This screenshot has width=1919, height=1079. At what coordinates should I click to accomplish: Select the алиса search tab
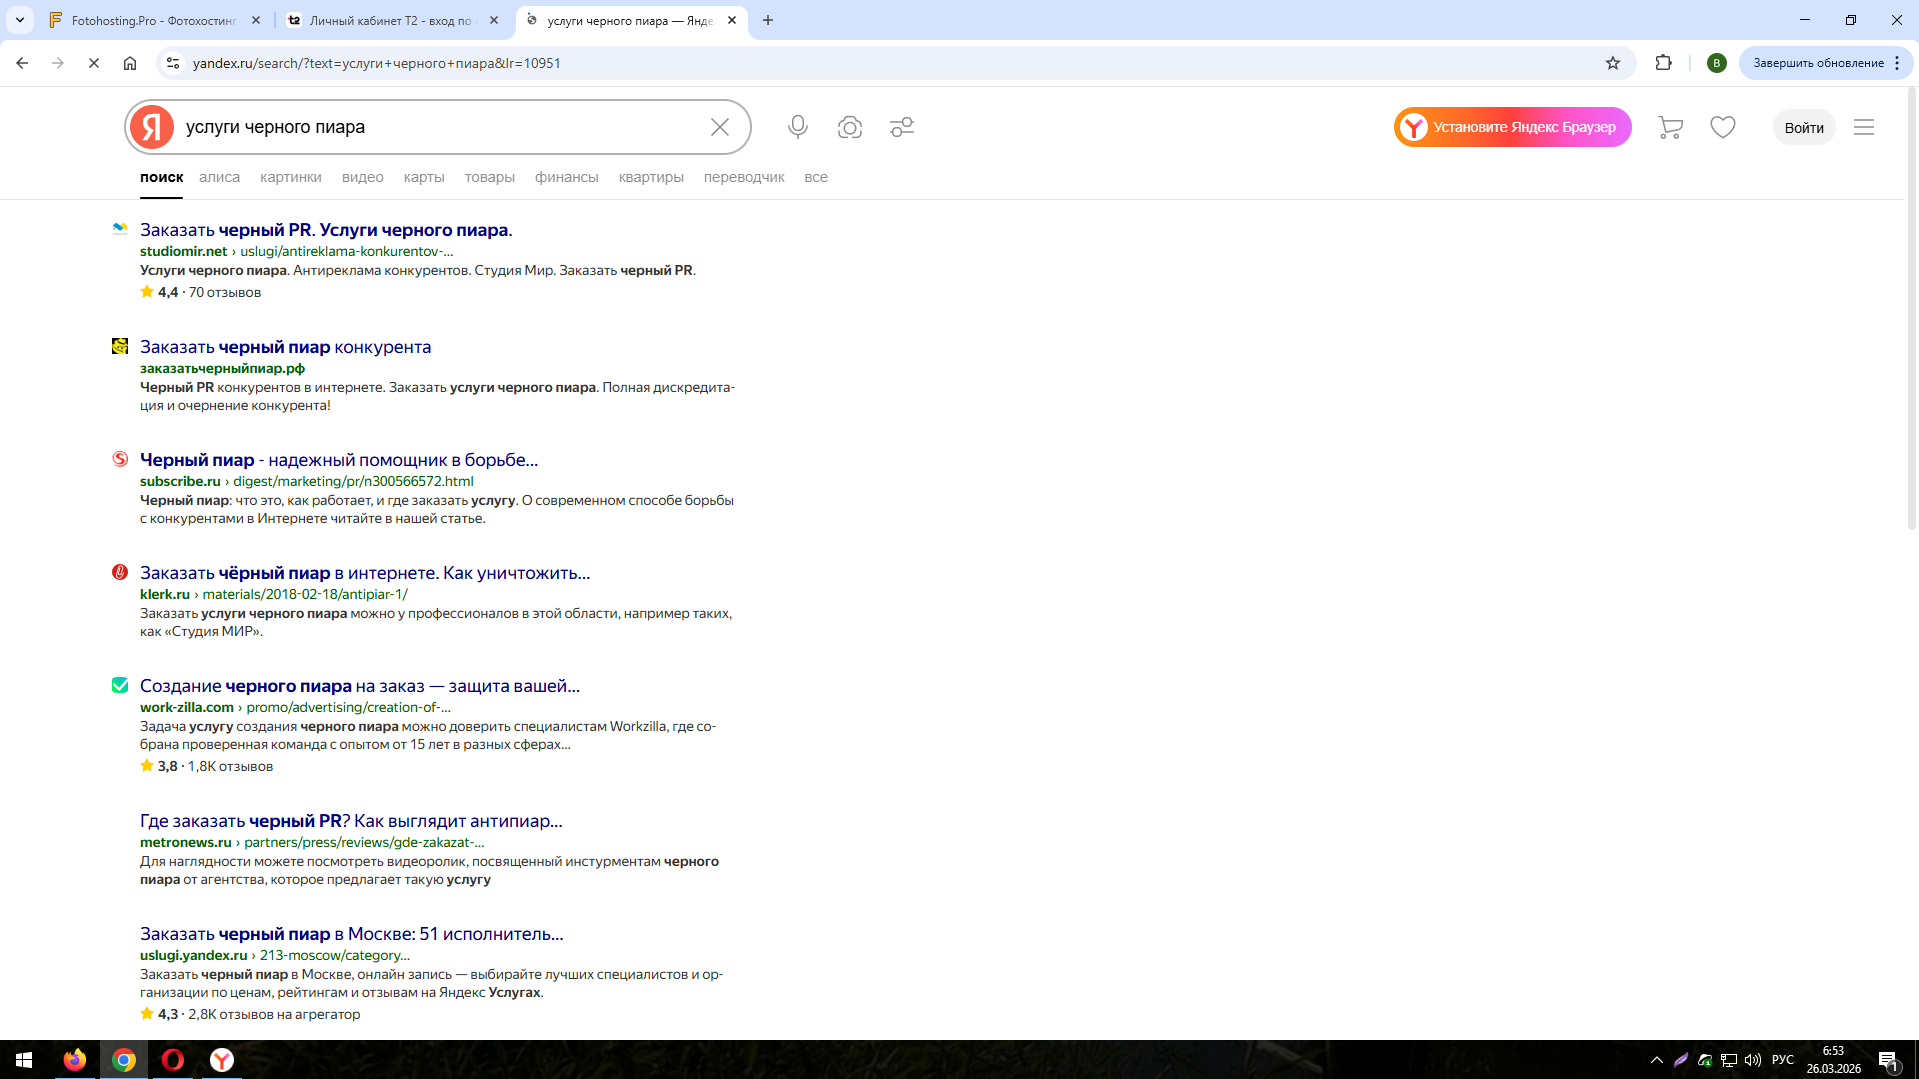pos(219,177)
